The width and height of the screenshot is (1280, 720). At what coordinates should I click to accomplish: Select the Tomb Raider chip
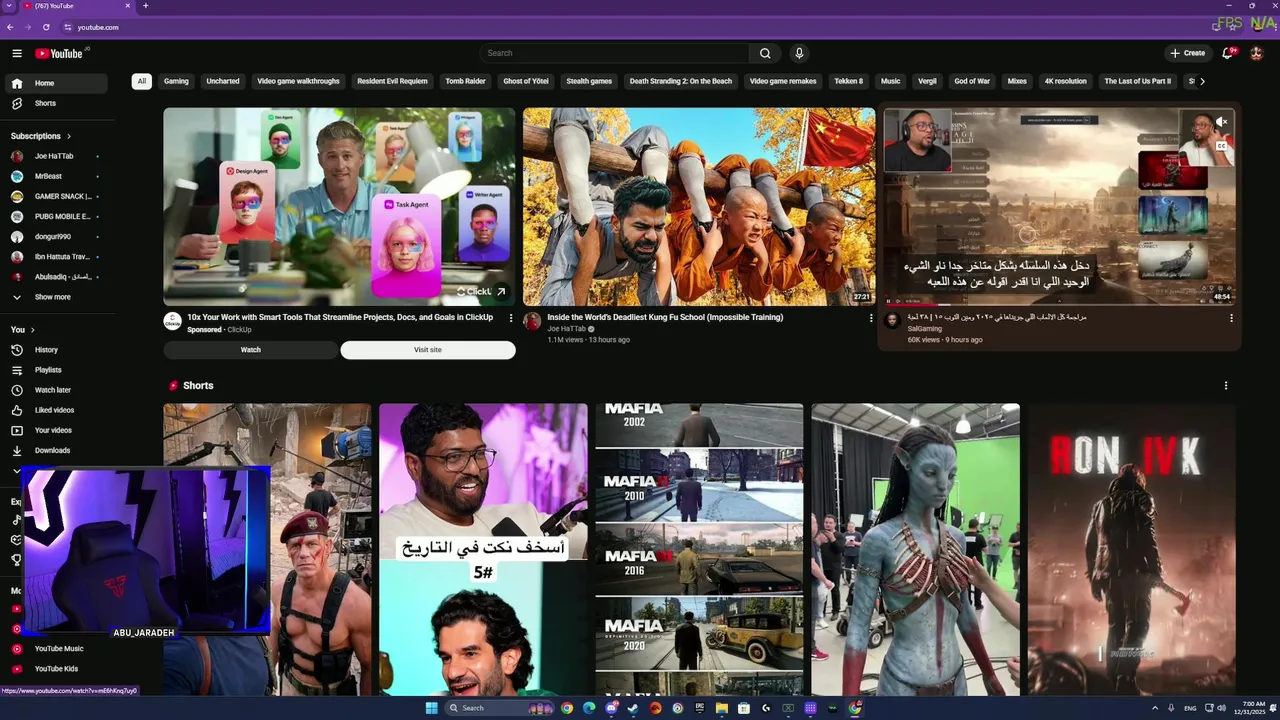[x=465, y=81]
